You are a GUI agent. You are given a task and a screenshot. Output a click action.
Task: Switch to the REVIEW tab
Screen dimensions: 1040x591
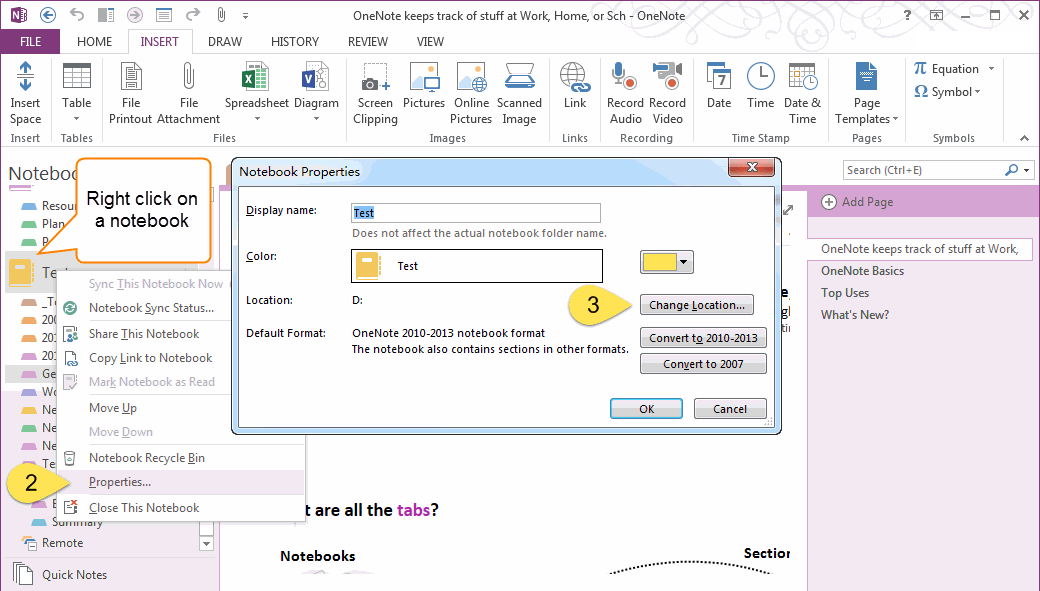pos(367,41)
